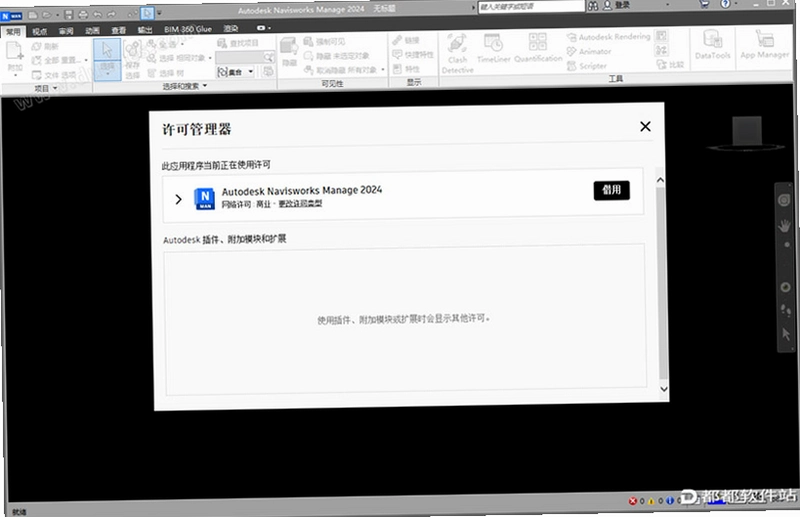Click the Clash Detective tool icon
Image resolution: width=800 pixels, height=517 pixels.
(x=457, y=44)
